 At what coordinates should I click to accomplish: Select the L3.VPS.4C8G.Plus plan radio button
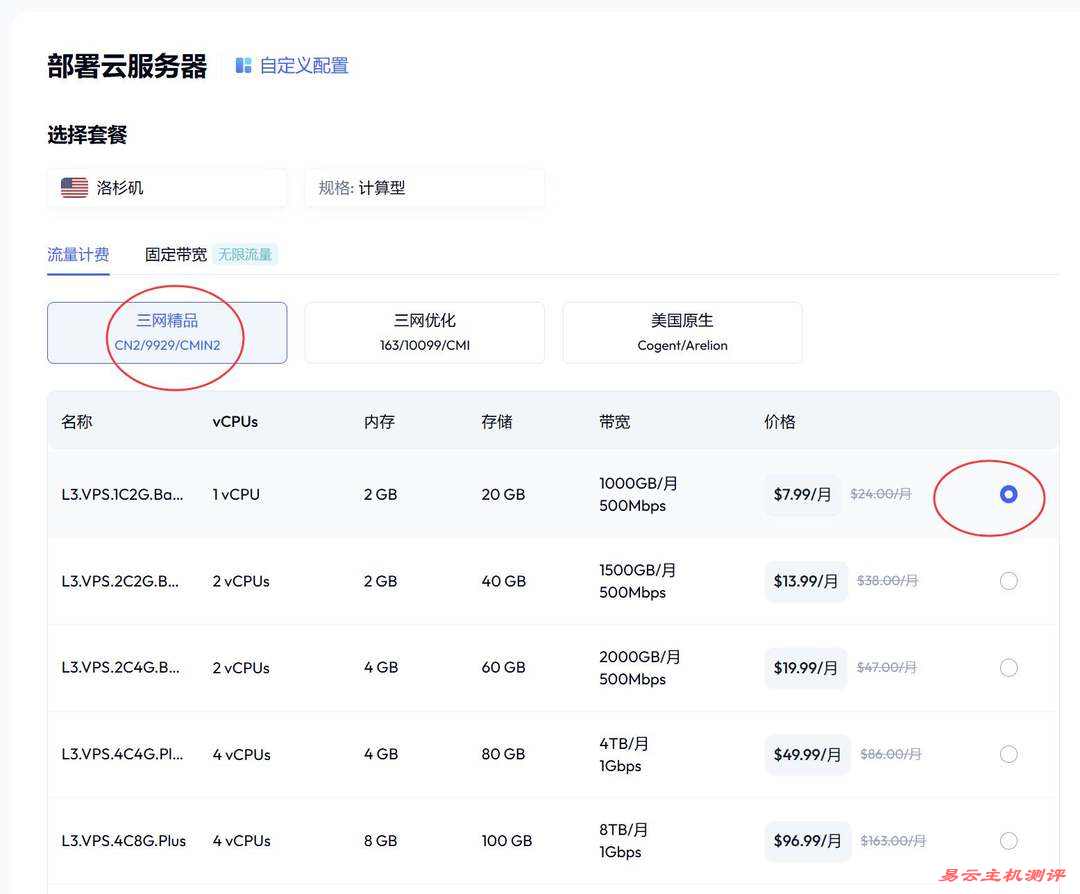point(1008,840)
